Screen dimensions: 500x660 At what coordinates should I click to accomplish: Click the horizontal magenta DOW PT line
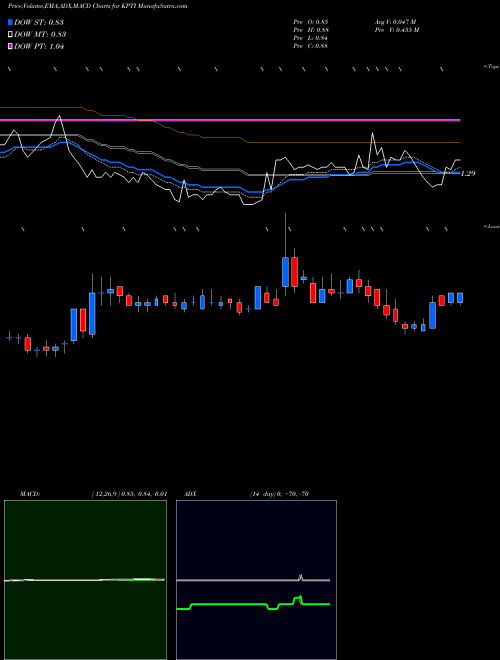pos(230,120)
